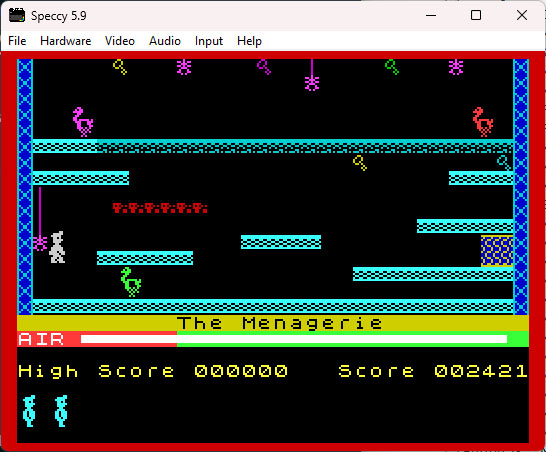The width and height of the screenshot is (546, 452).
Task: Minimize the Speccy window
Action: [431, 15]
